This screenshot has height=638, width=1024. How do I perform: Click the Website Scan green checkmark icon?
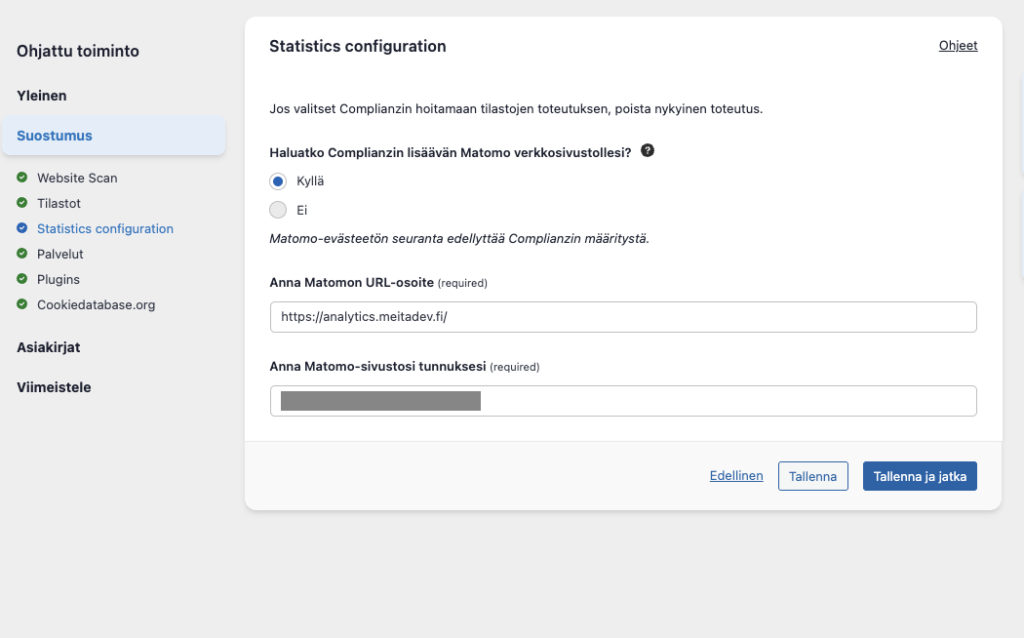22,178
